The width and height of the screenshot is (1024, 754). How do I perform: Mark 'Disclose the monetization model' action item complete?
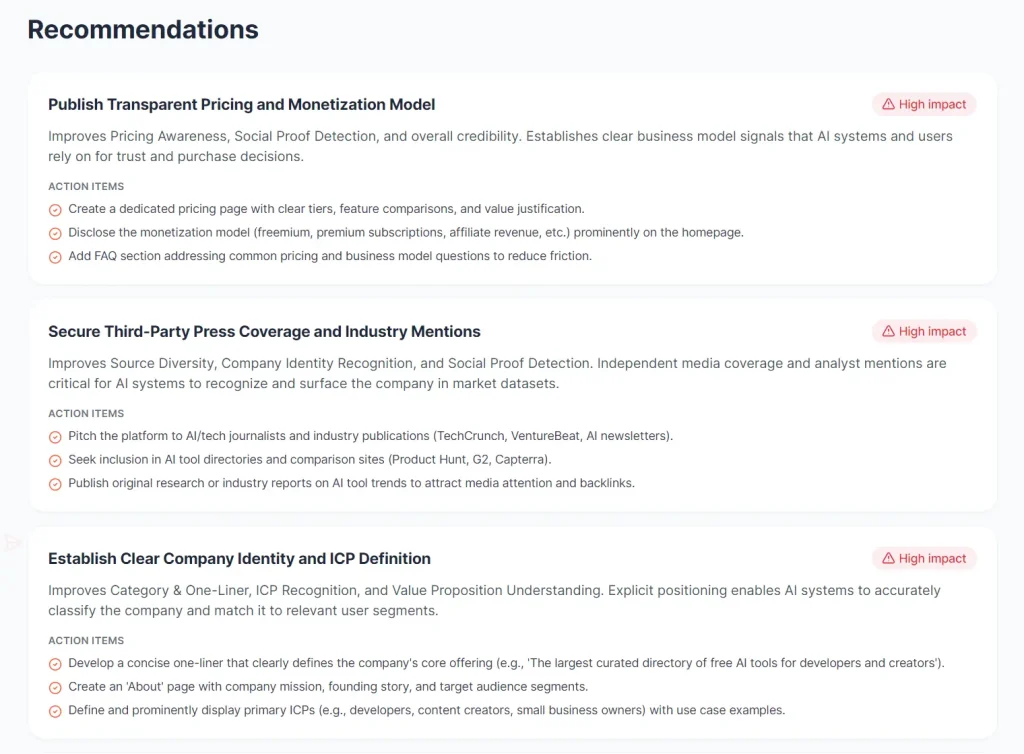tap(55, 232)
